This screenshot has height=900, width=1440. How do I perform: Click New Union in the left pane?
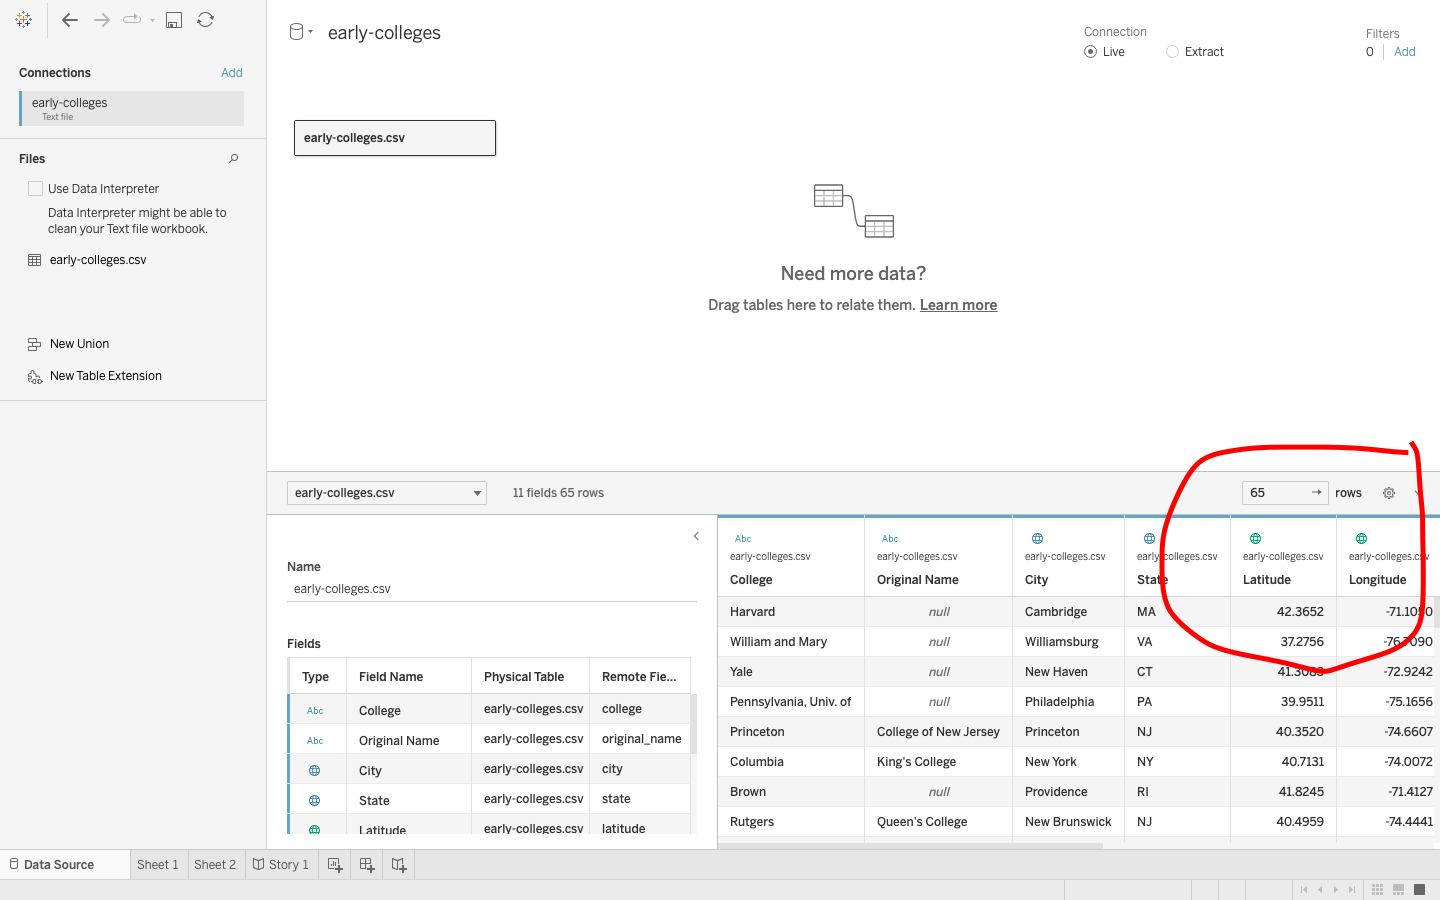(x=80, y=344)
